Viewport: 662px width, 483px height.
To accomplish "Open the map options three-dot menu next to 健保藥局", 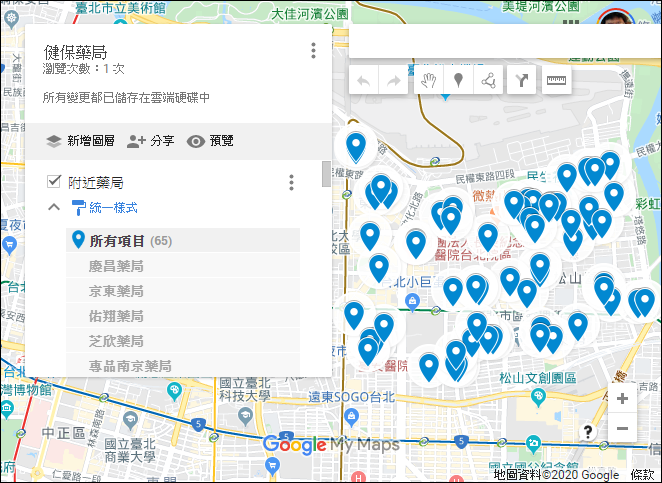I will (313, 51).
